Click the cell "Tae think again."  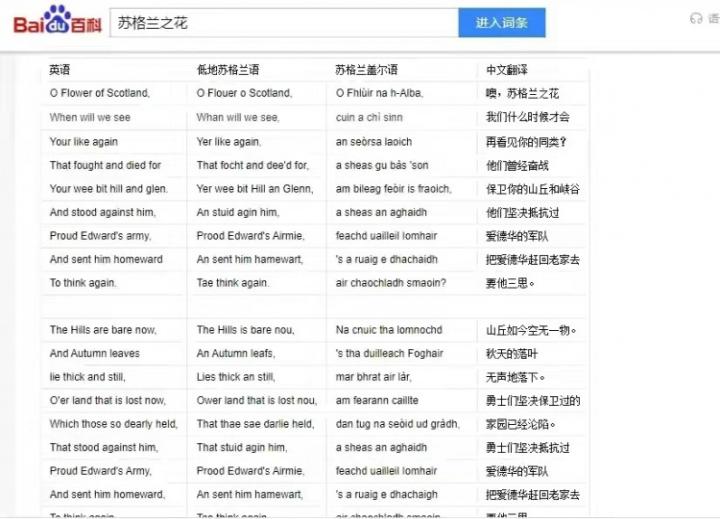pos(232,283)
